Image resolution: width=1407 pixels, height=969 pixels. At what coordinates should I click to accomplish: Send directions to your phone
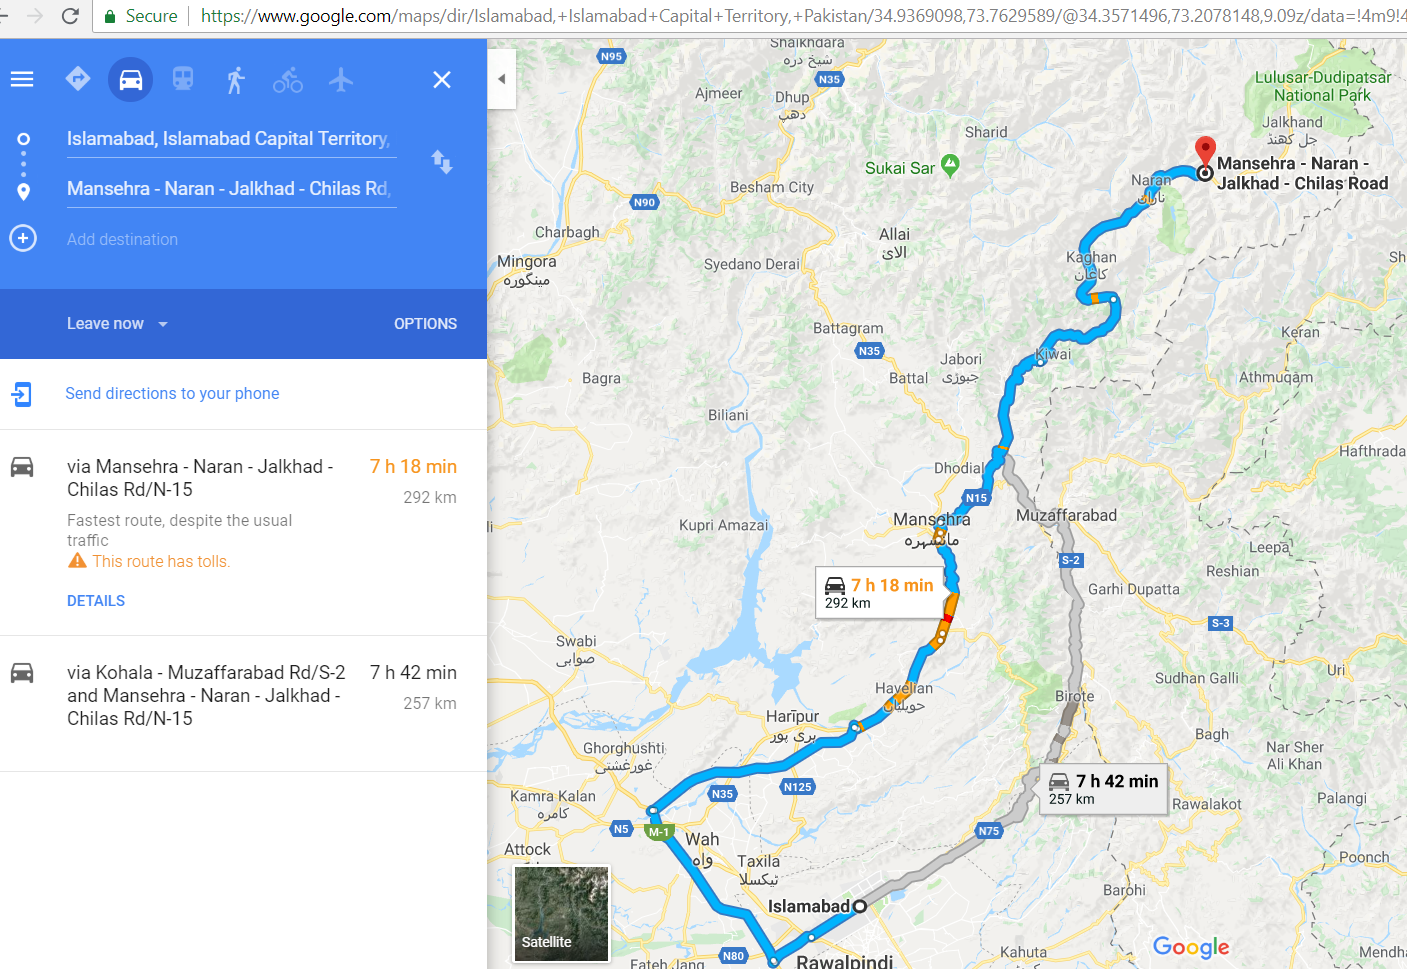tap(172, 394)
